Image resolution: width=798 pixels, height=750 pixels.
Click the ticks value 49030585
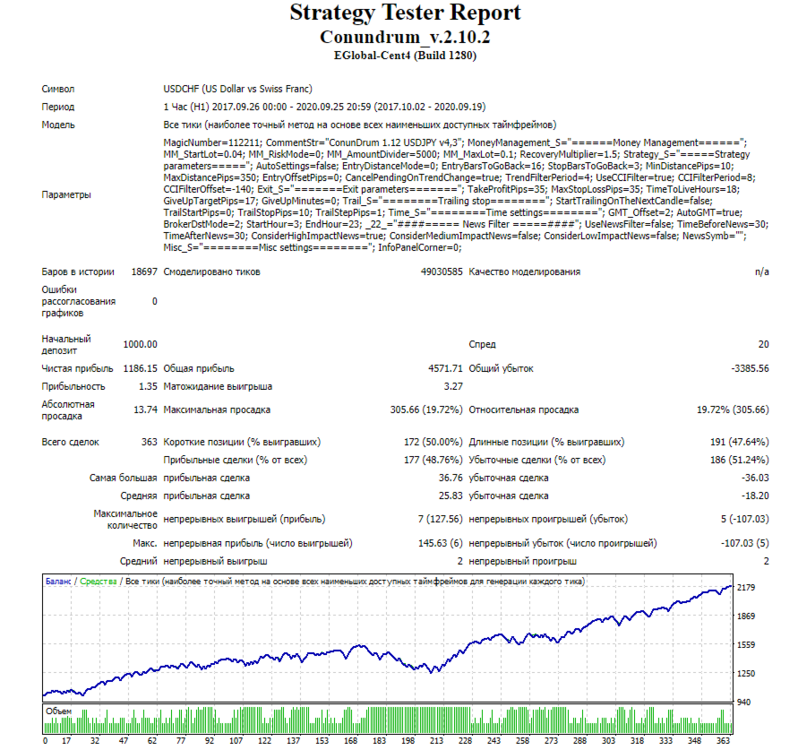pos(442,272)
